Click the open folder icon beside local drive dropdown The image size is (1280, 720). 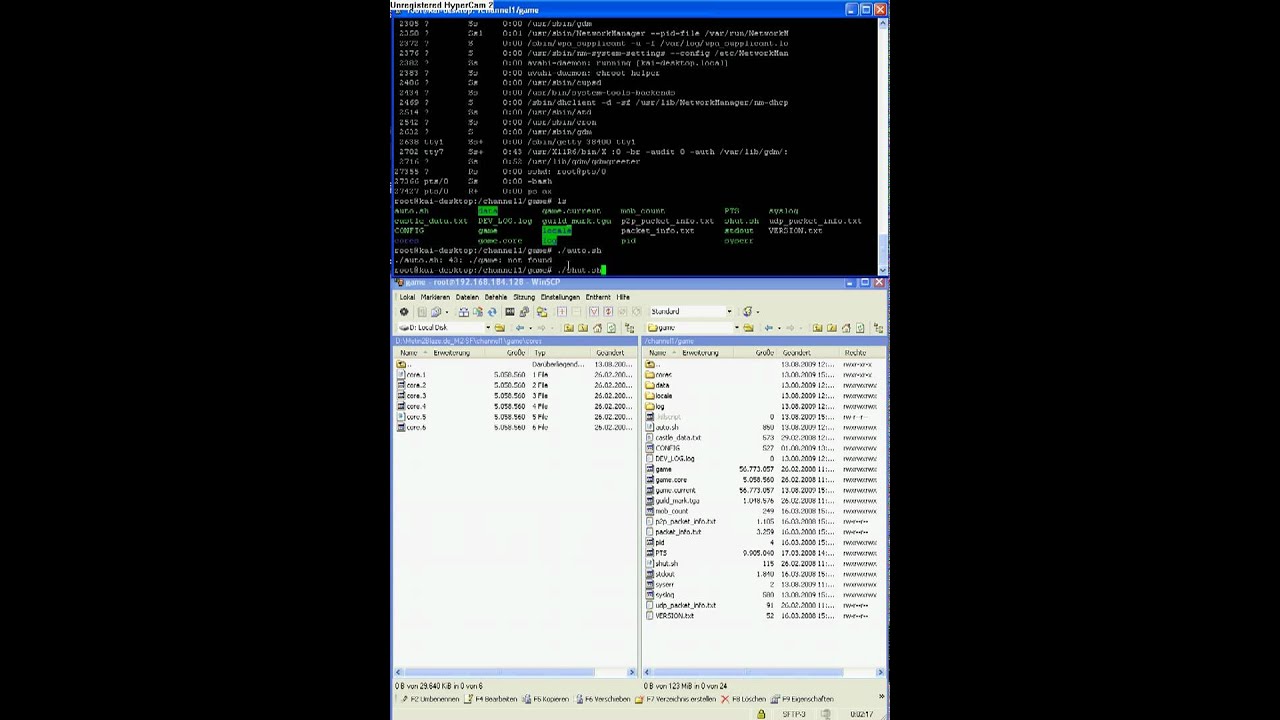500,328
